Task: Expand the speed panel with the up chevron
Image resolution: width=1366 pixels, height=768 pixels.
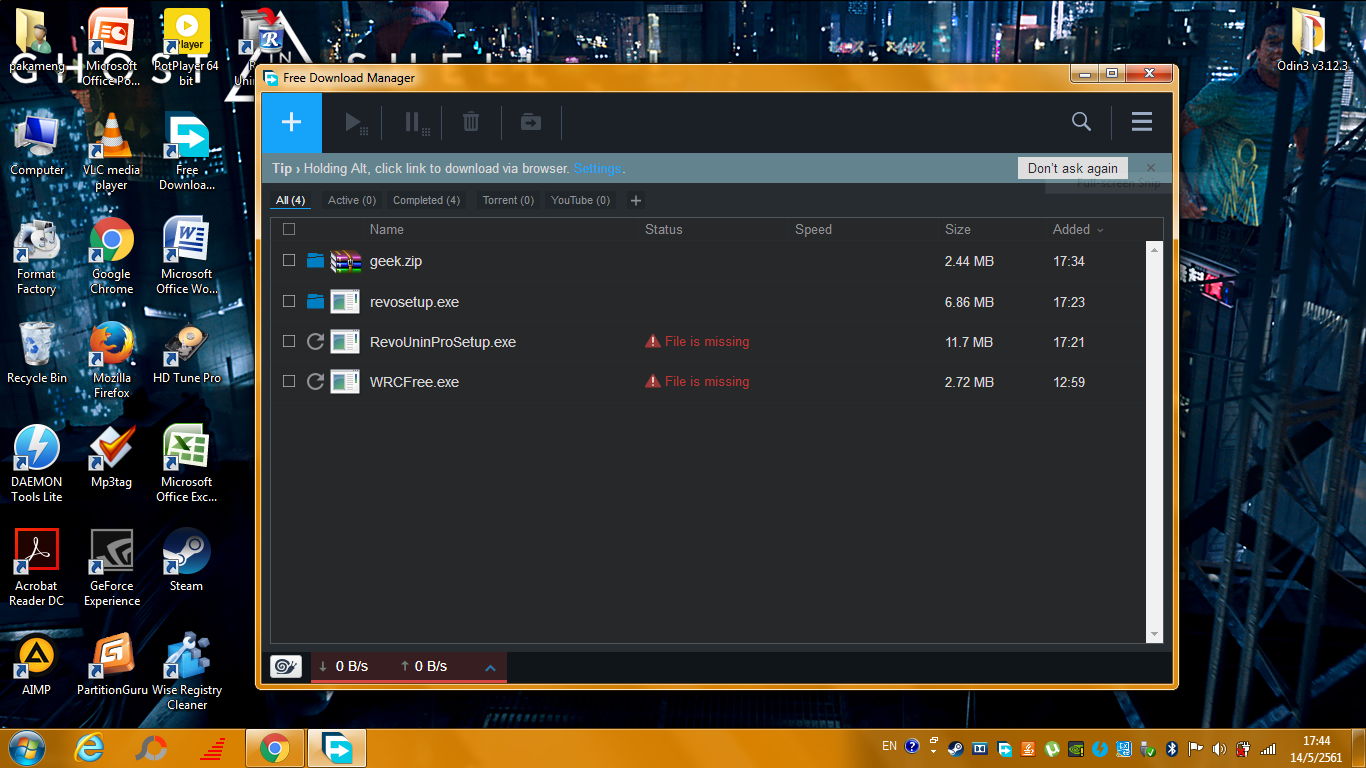Action: (490, 667)
